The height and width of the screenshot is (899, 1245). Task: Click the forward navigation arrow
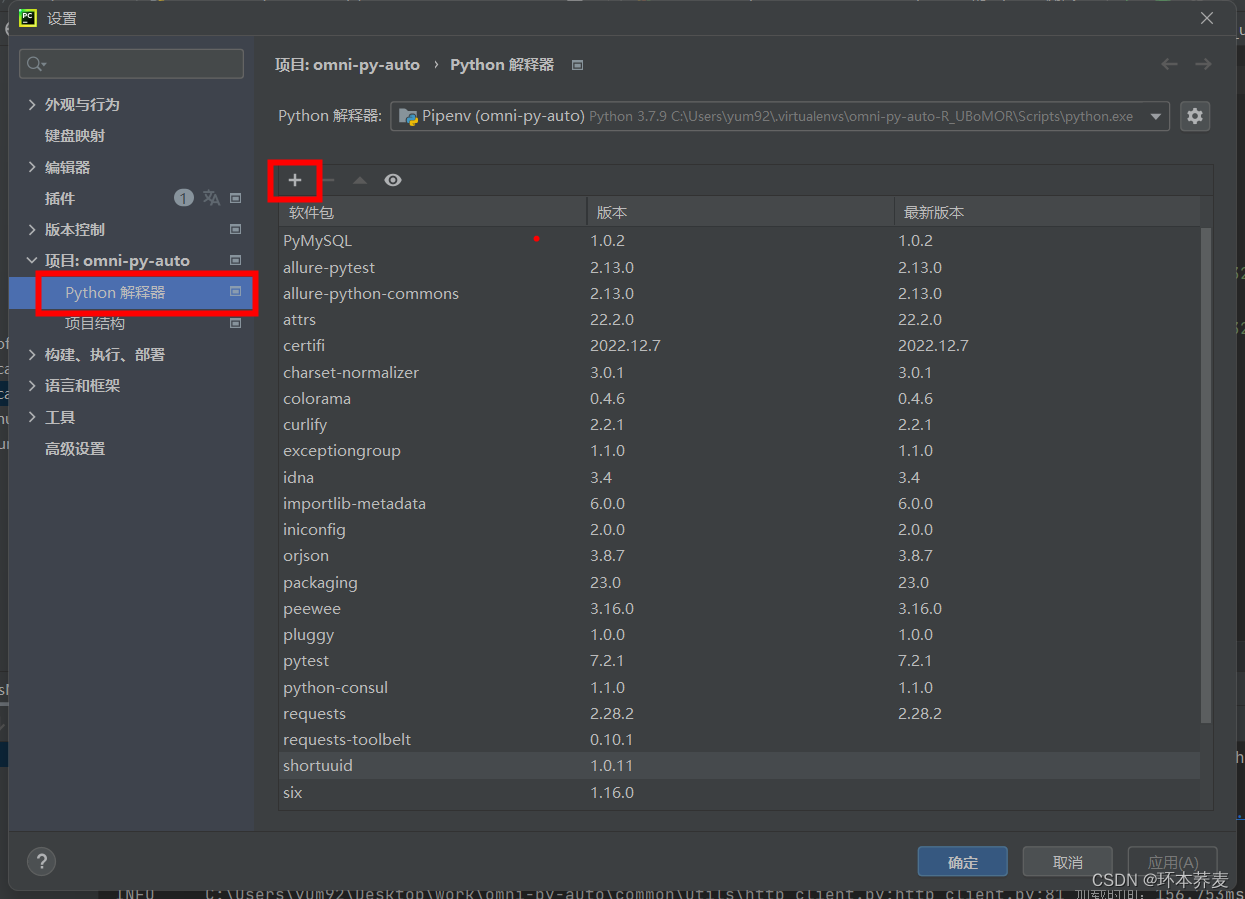tap(1203, 64)
